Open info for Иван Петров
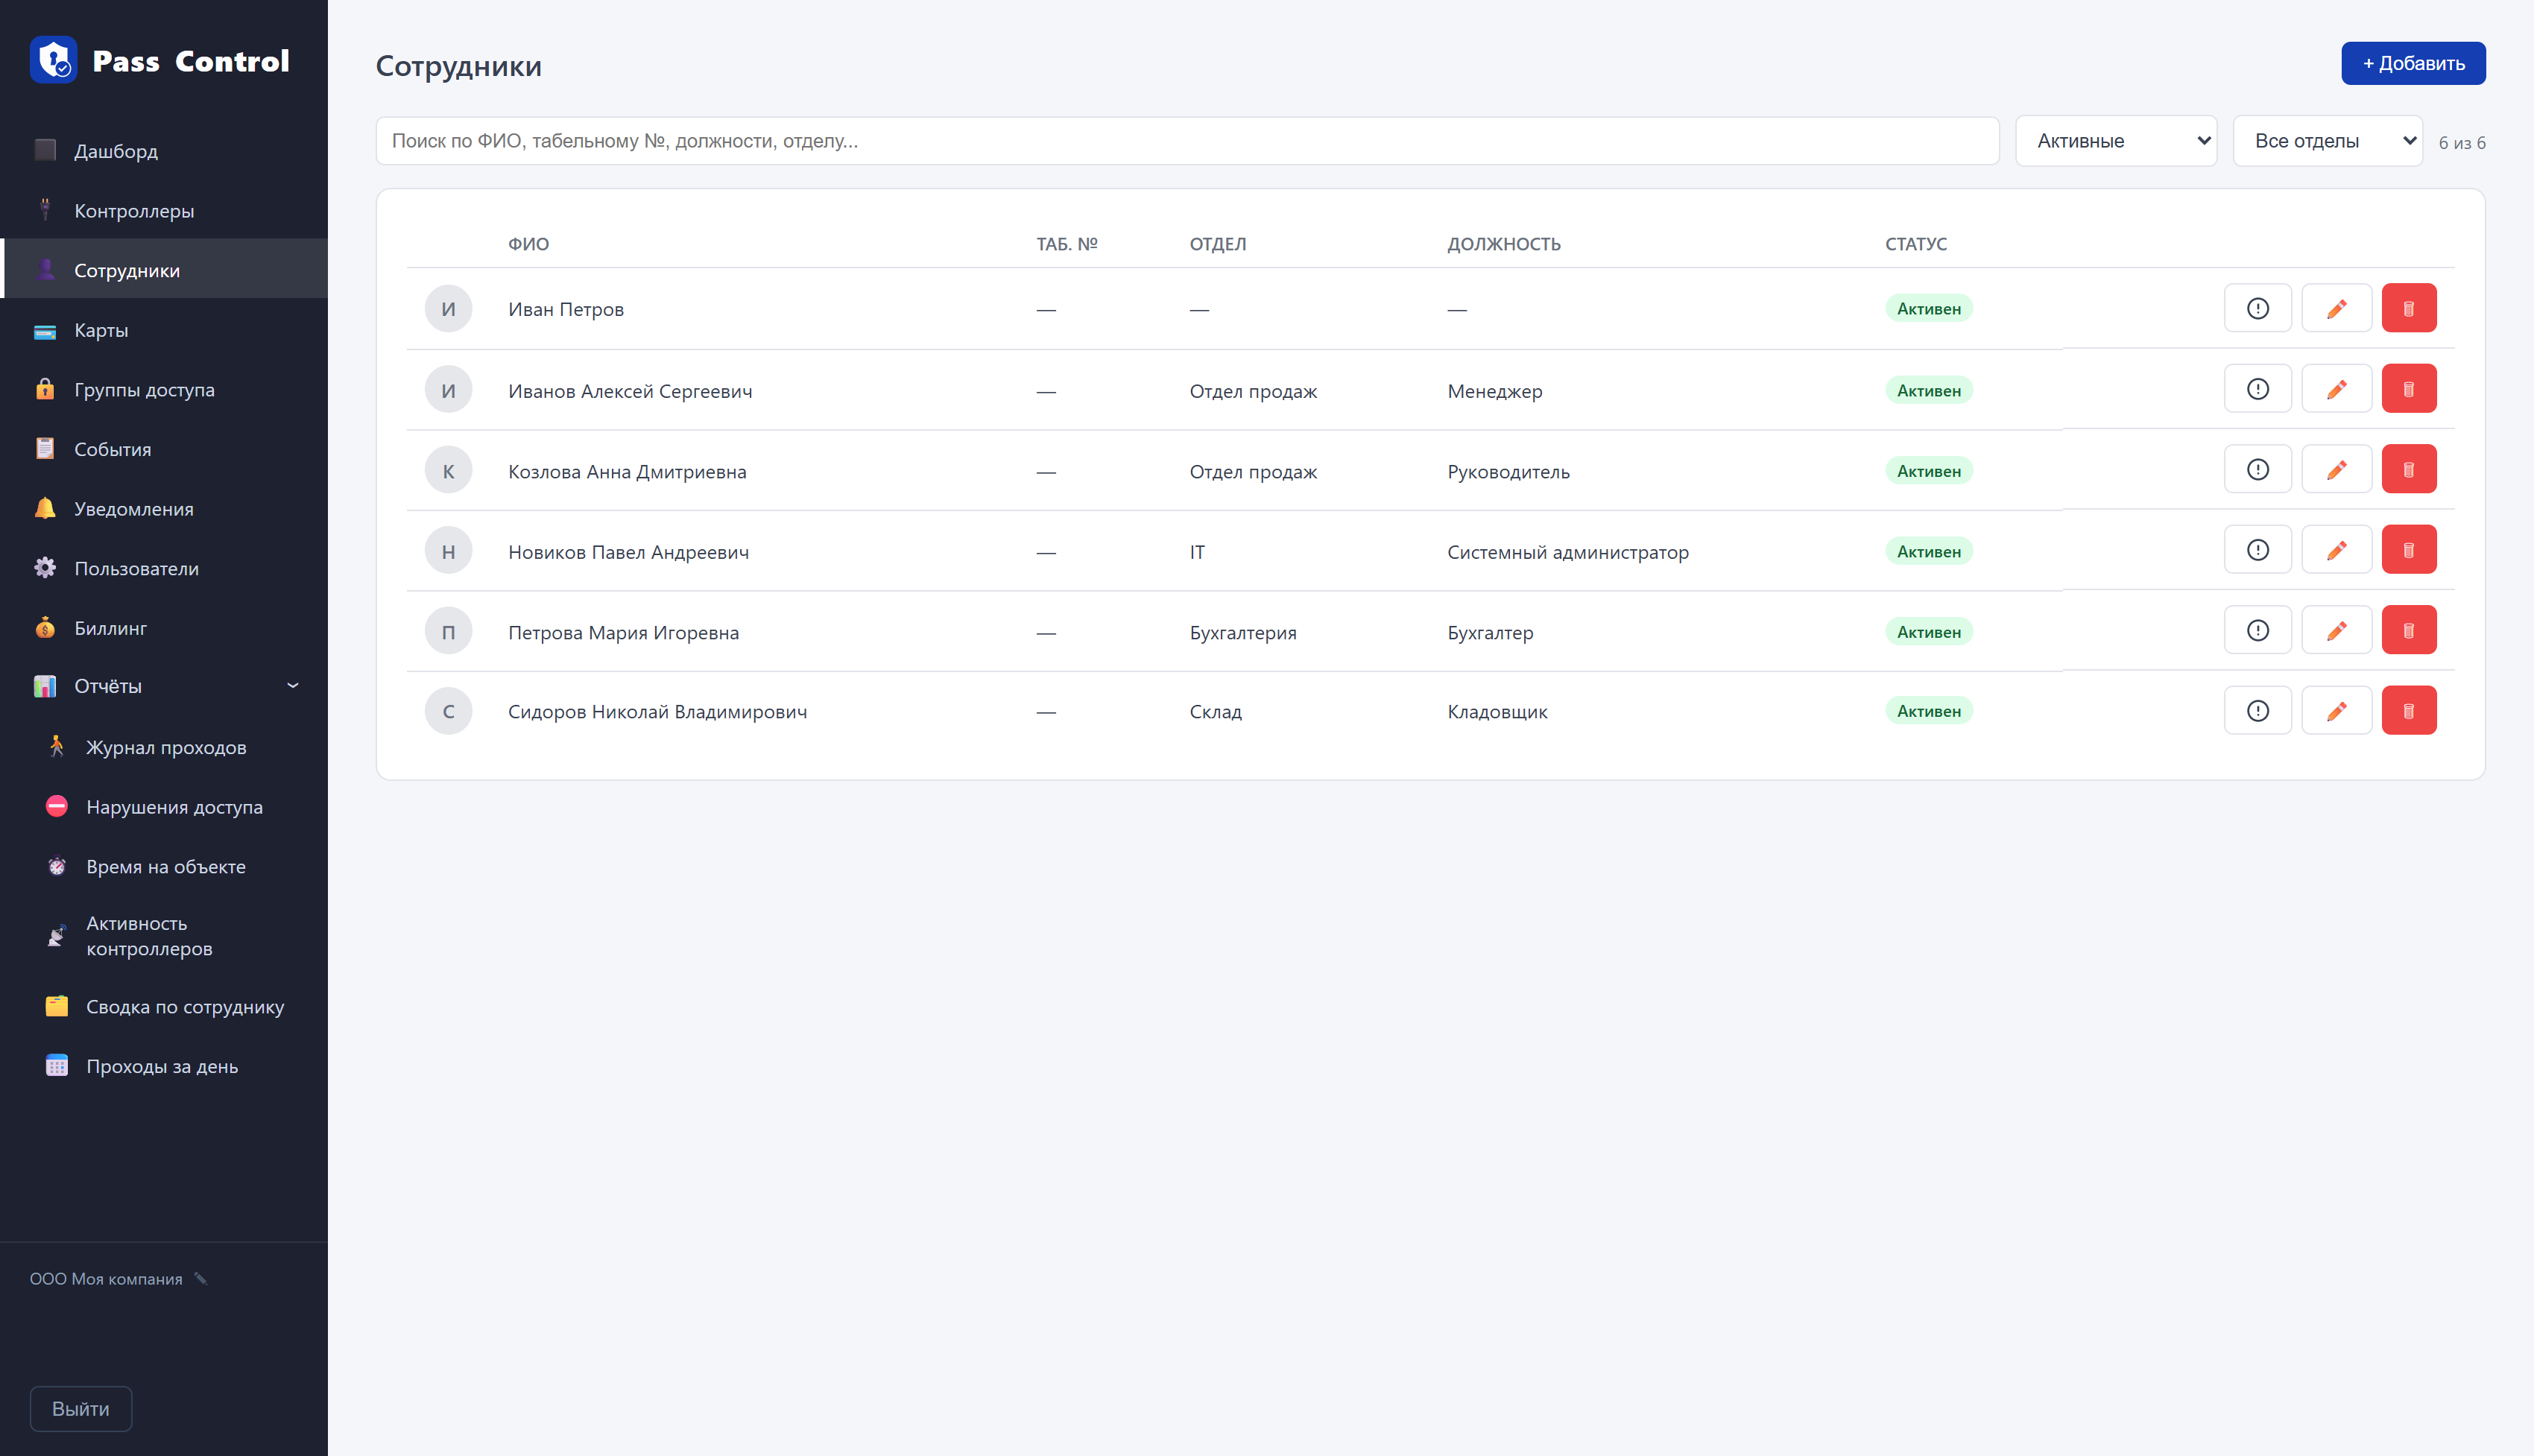The width and height of the screenshot is (2534, 1456). tap(2257, 308)
